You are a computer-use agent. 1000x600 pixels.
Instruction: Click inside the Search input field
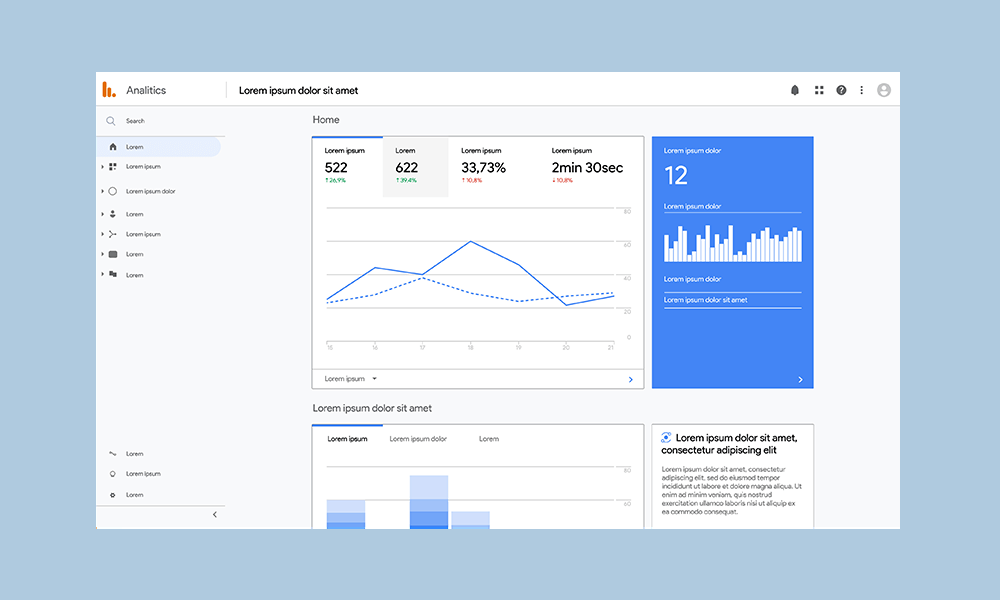point(150,121)
